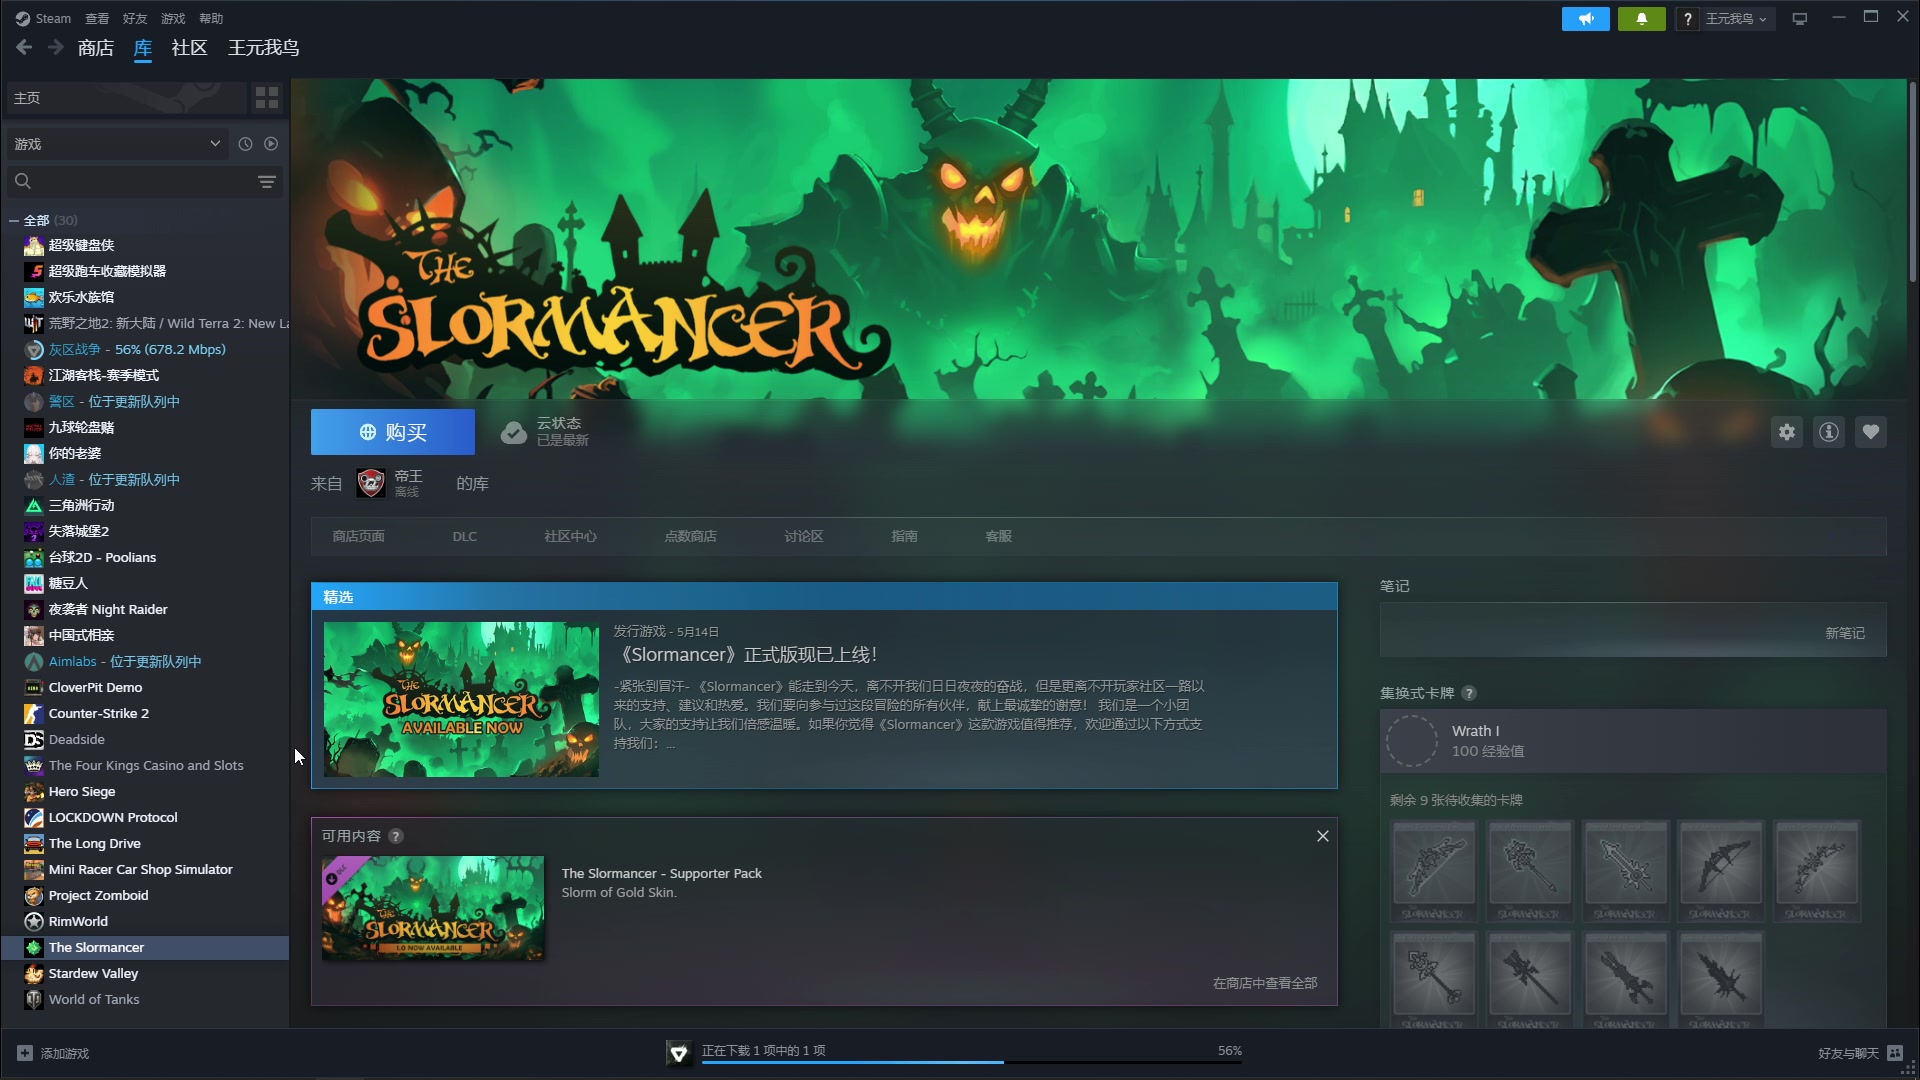Click the download progress bar

click(x=971, y=1061)
